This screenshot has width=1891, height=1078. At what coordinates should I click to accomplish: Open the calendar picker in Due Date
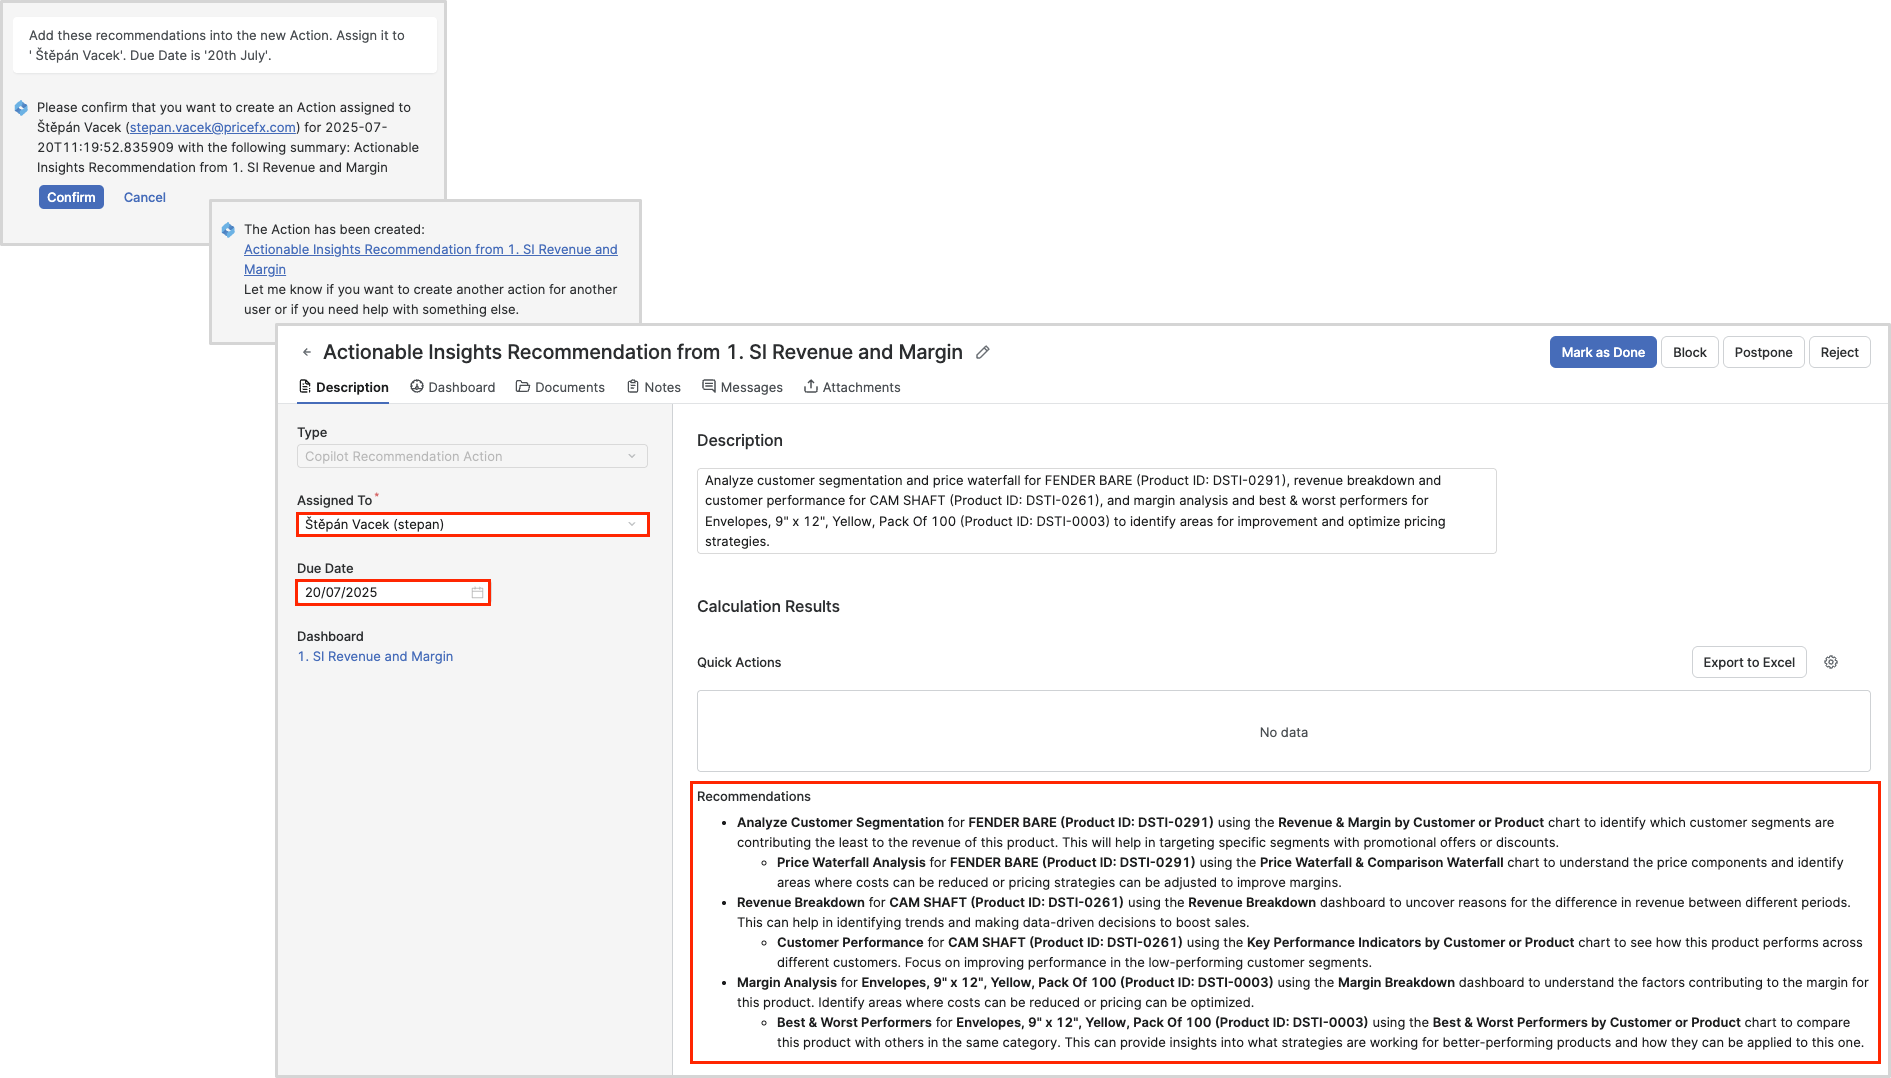477,593
